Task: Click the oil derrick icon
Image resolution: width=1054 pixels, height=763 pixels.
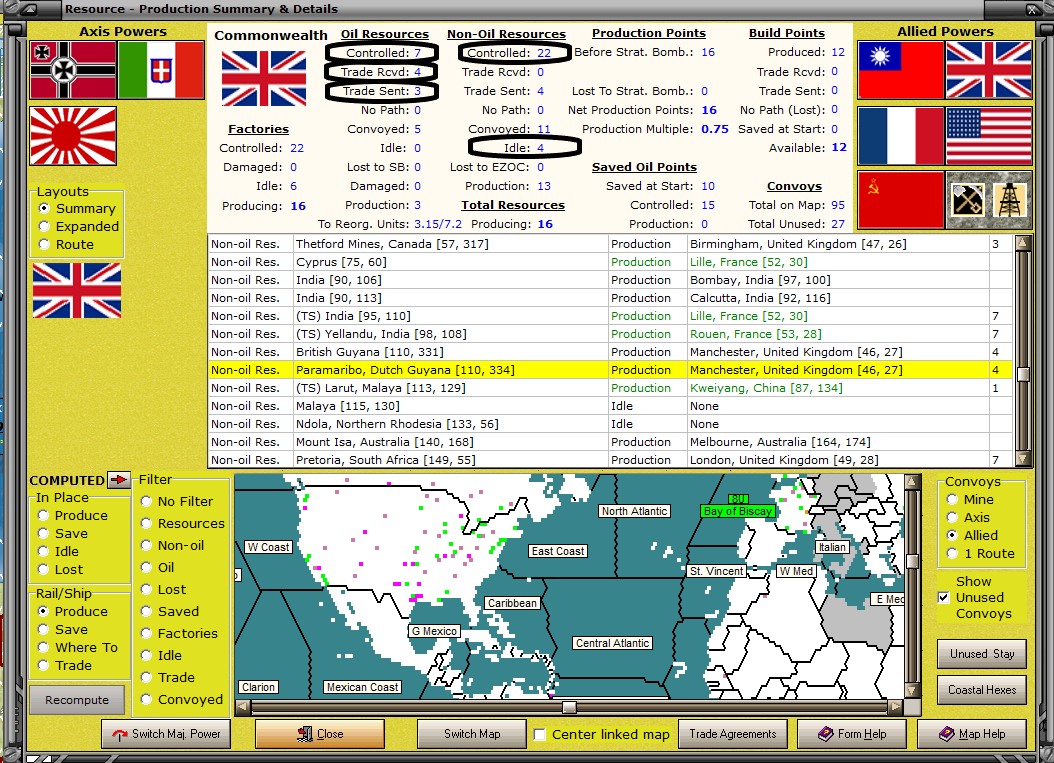Action: [1010, 200]
